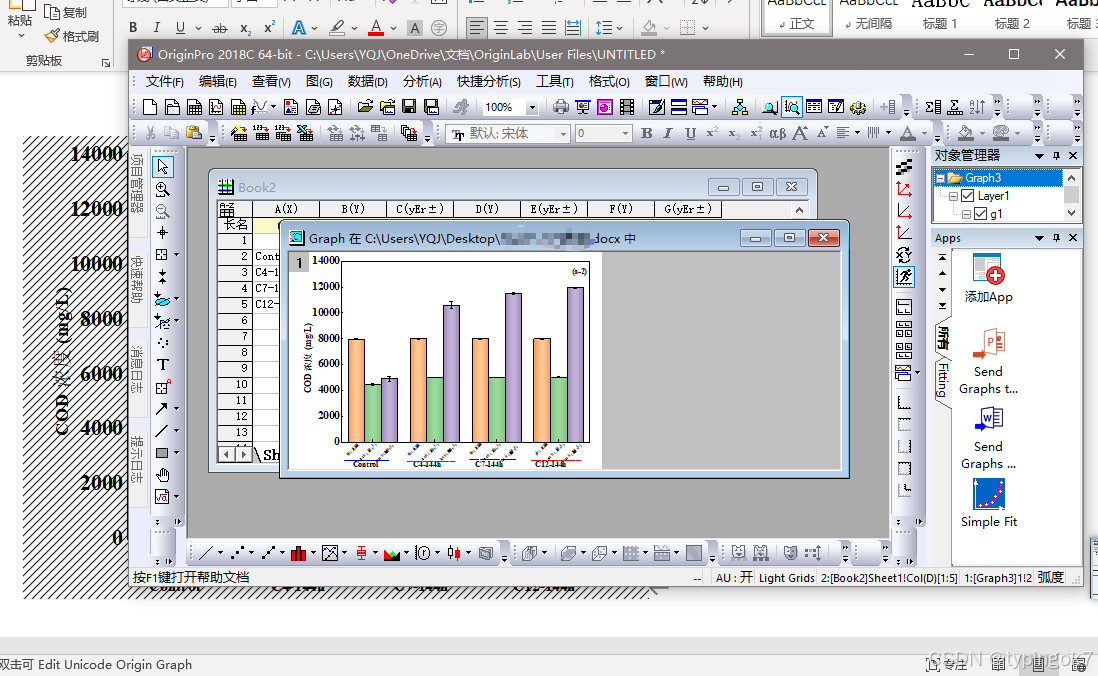Open the 帮助(H) menu
This screenshot has width=1098, height=676.
click(723, 81)
